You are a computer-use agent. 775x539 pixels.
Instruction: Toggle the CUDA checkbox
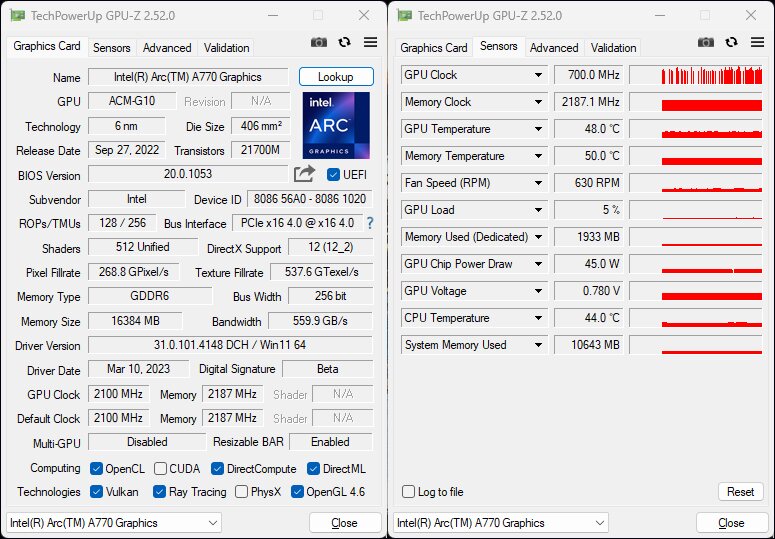tap(160, 469)
